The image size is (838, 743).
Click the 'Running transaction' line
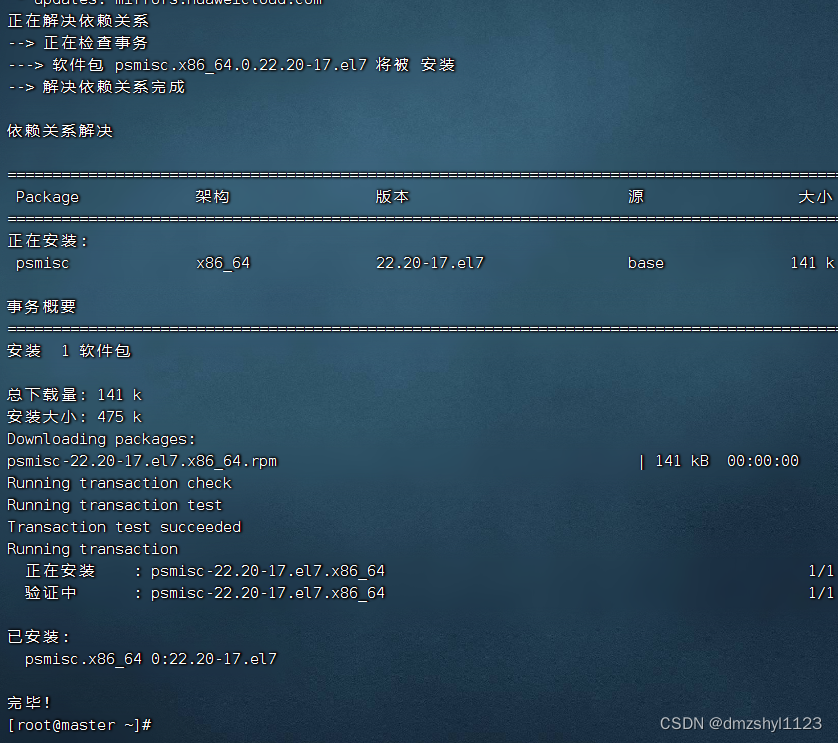pyautogui.click(x=92, y=549)
